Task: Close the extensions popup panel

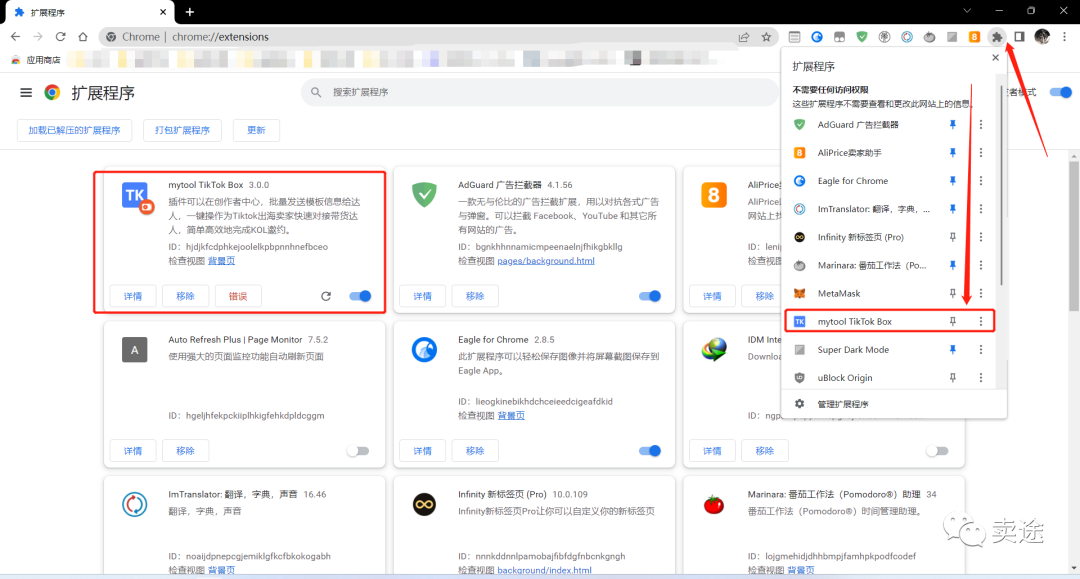Action: coord(995,58)
